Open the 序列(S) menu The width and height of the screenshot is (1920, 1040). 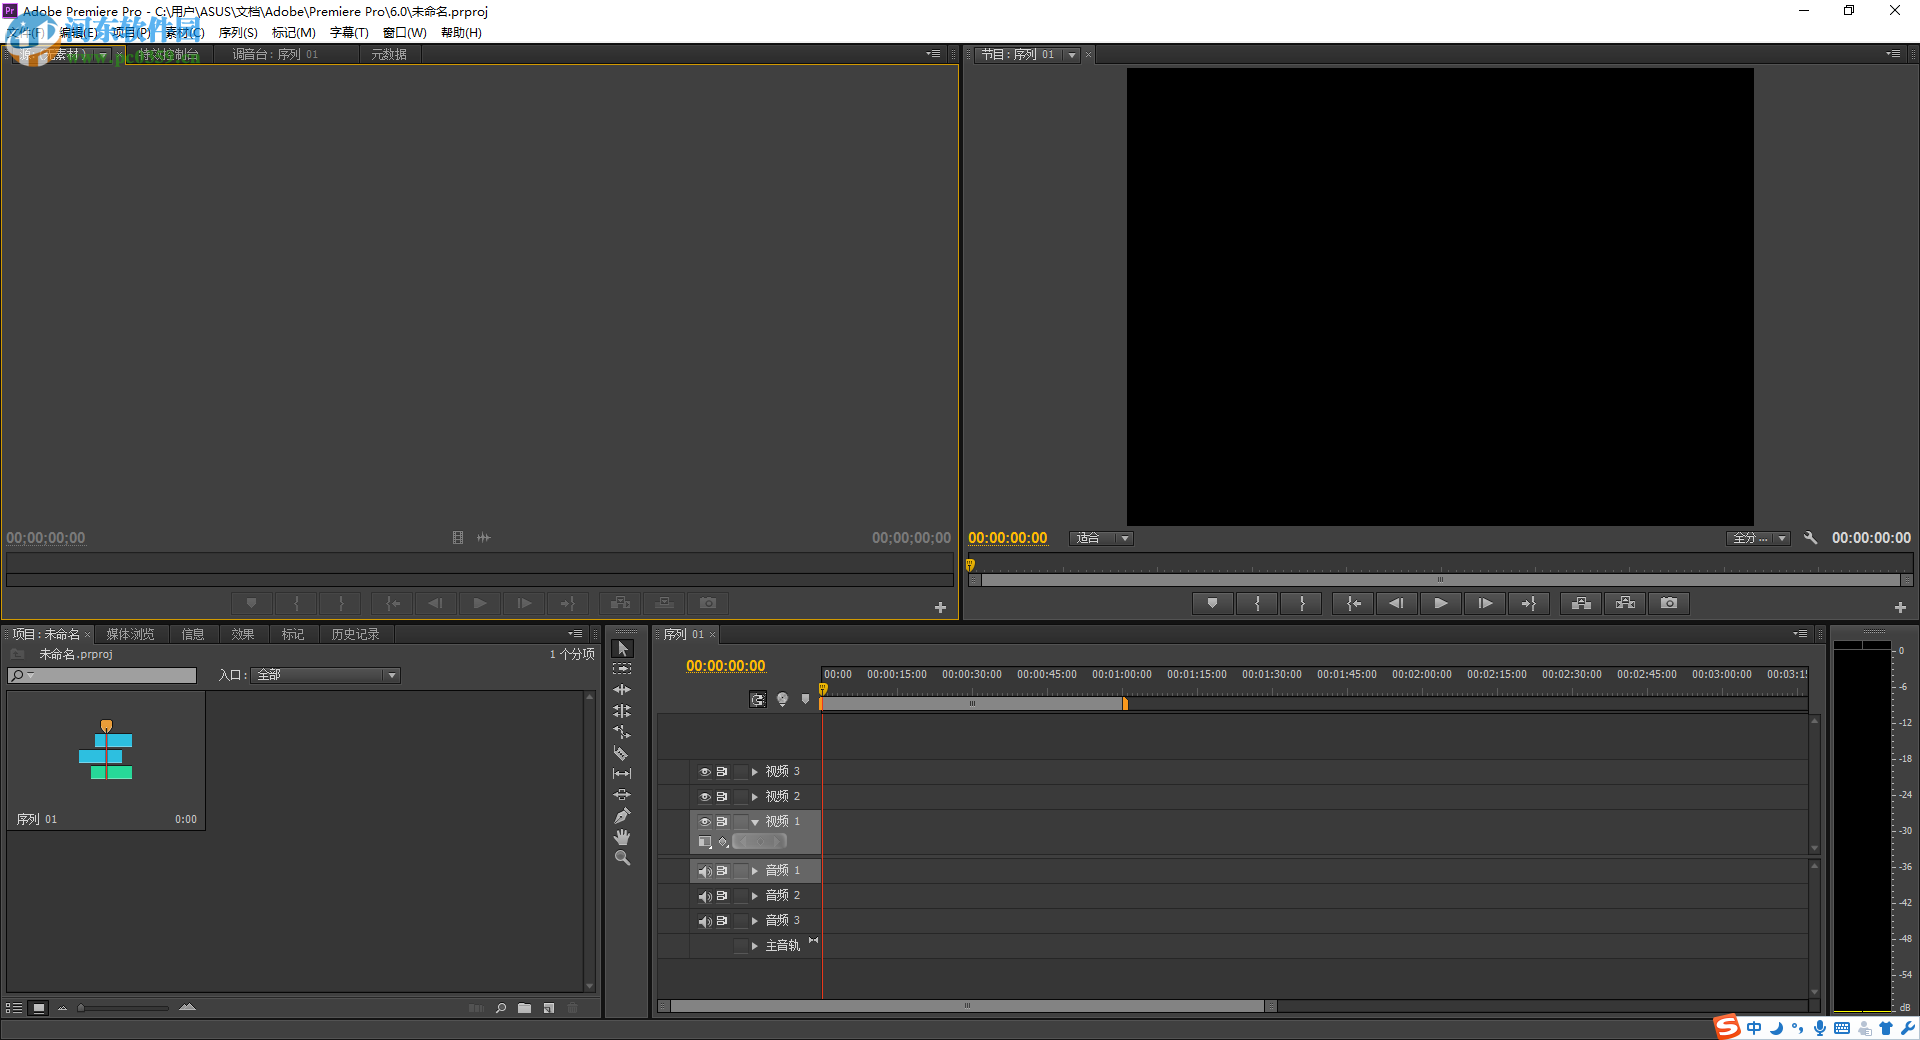tap(238, 33)
